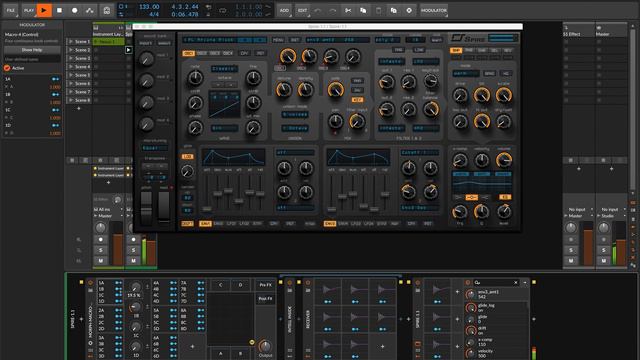Toggle the EQ button in Spire

tap(505, 197)
